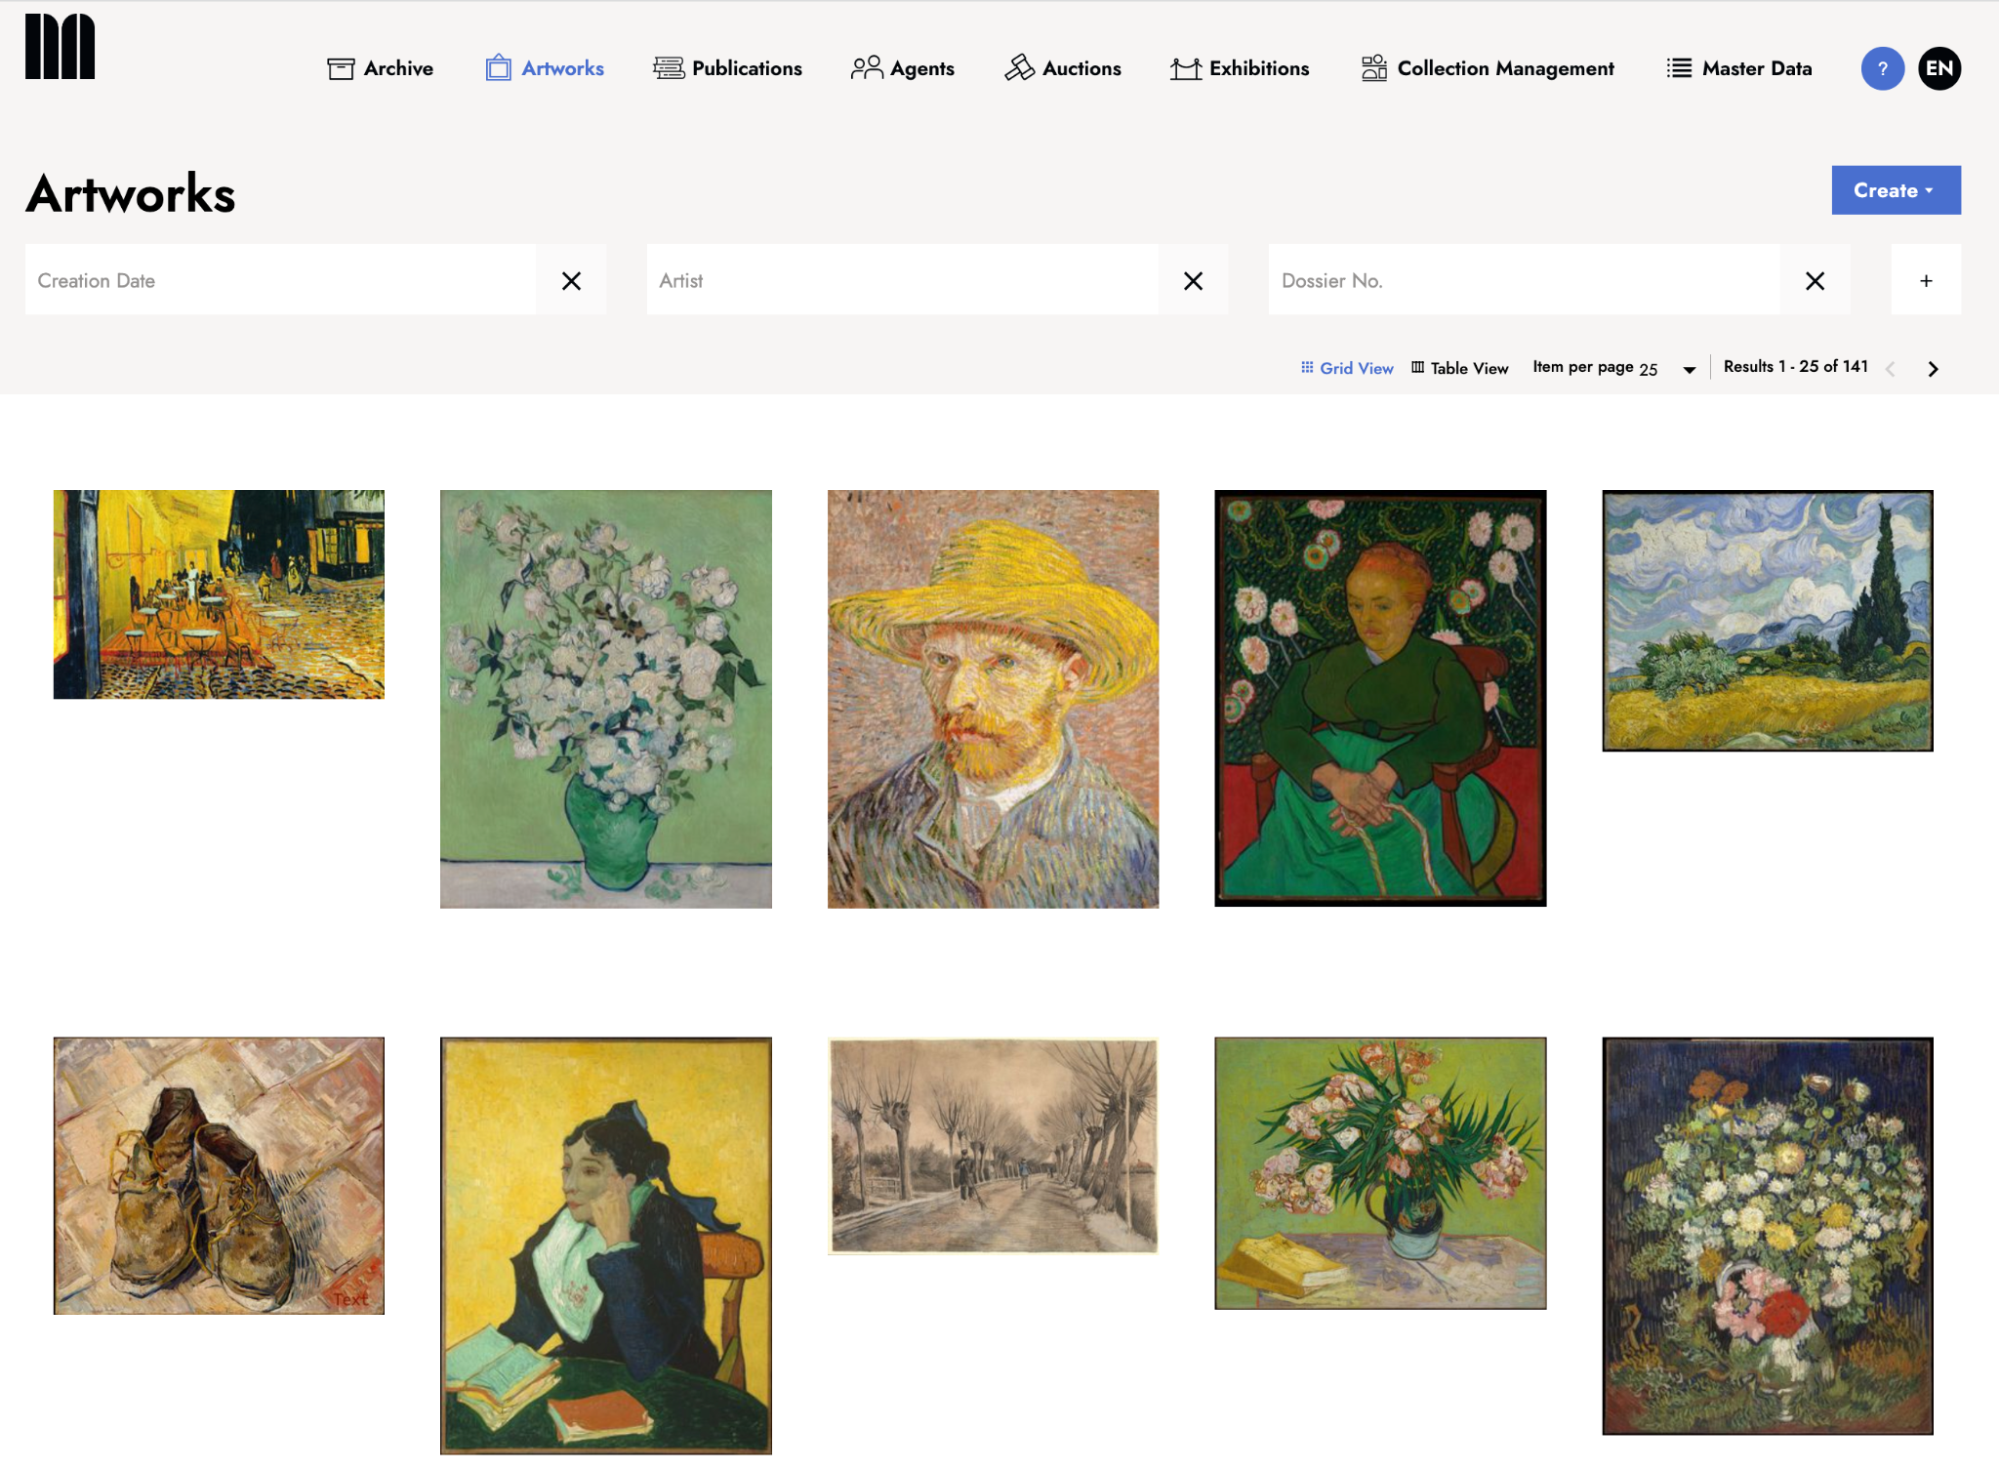Go to previous results page
The width and height of the screenshot is (1999, 1469).
1890,369
